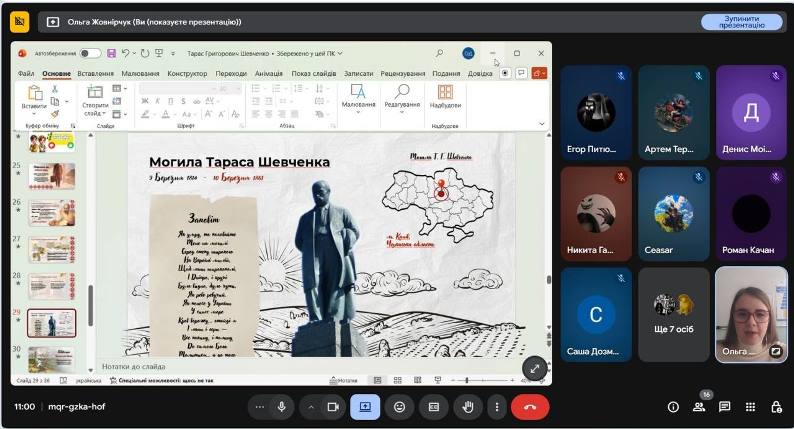Save the PowerPoint file with disk icon
This screenshot has width=794, height=429.
(111, 53)
